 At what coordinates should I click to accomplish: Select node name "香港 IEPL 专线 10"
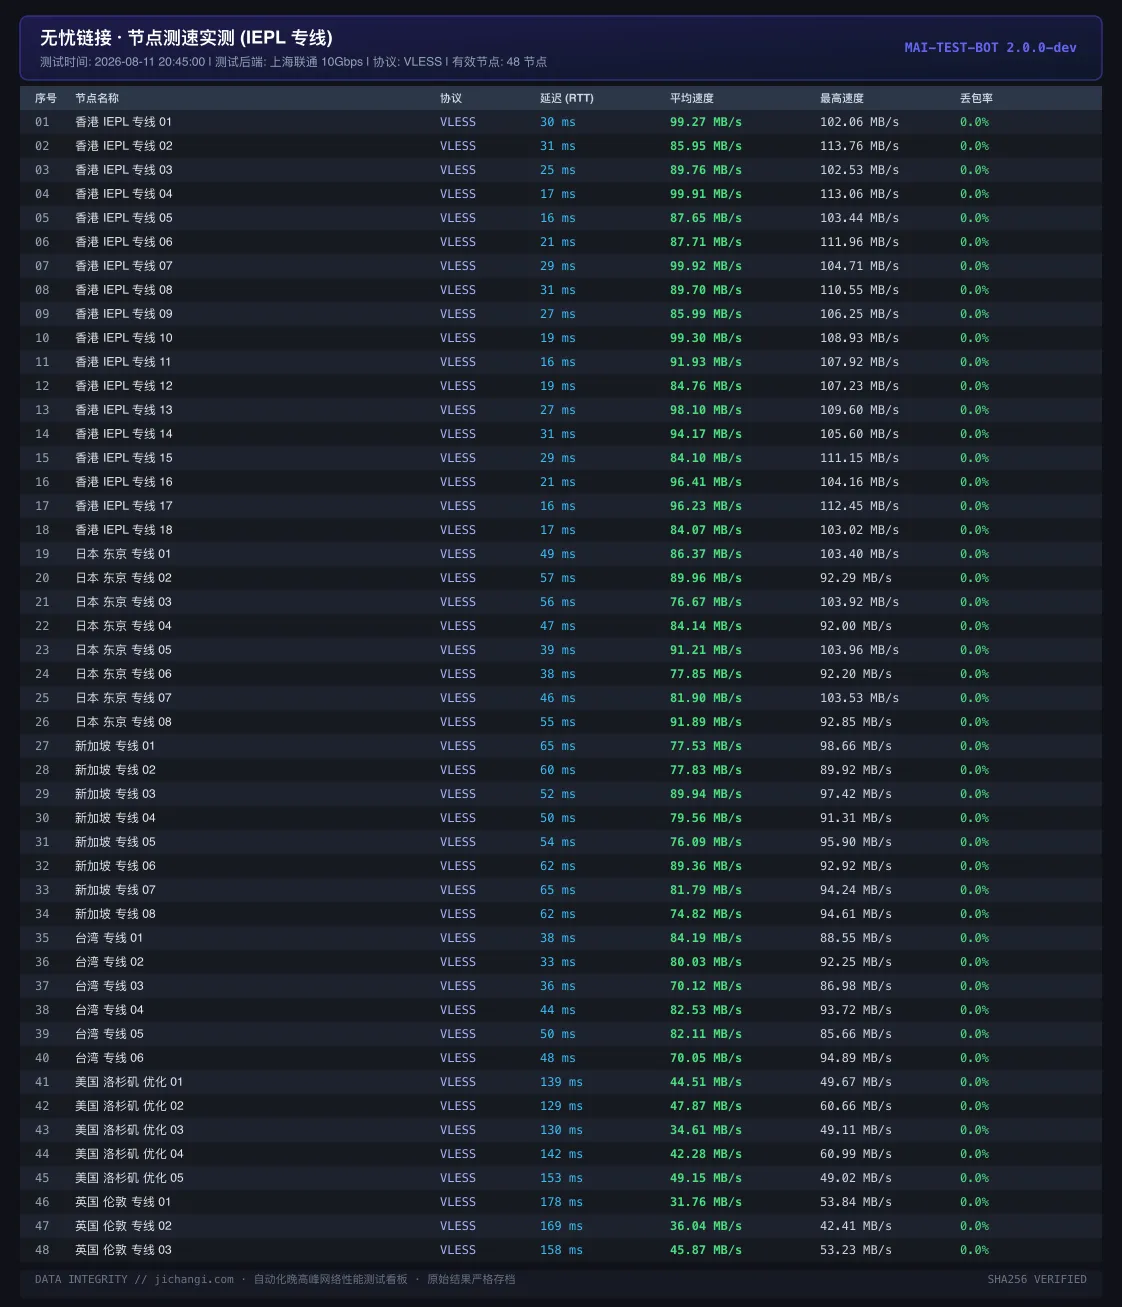point(123,338)
